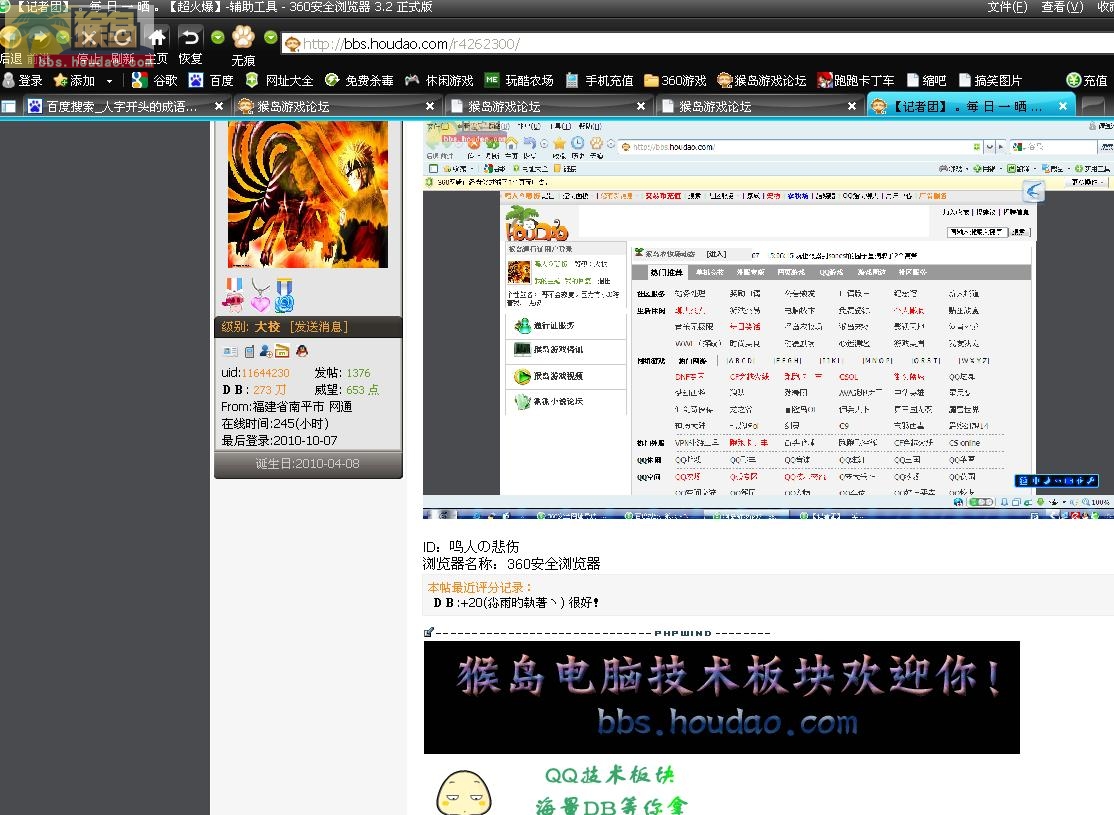The width and height of the screenshot is (1114, 815).
Task: Open the 360游戏 bookmark folder
Action: [676, 80]
